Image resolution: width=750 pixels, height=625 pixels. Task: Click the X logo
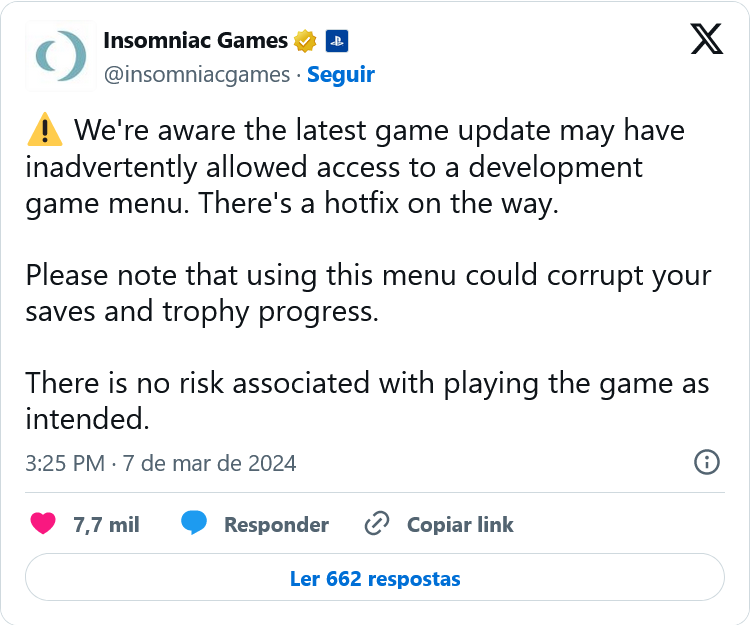tap(707, 39)
